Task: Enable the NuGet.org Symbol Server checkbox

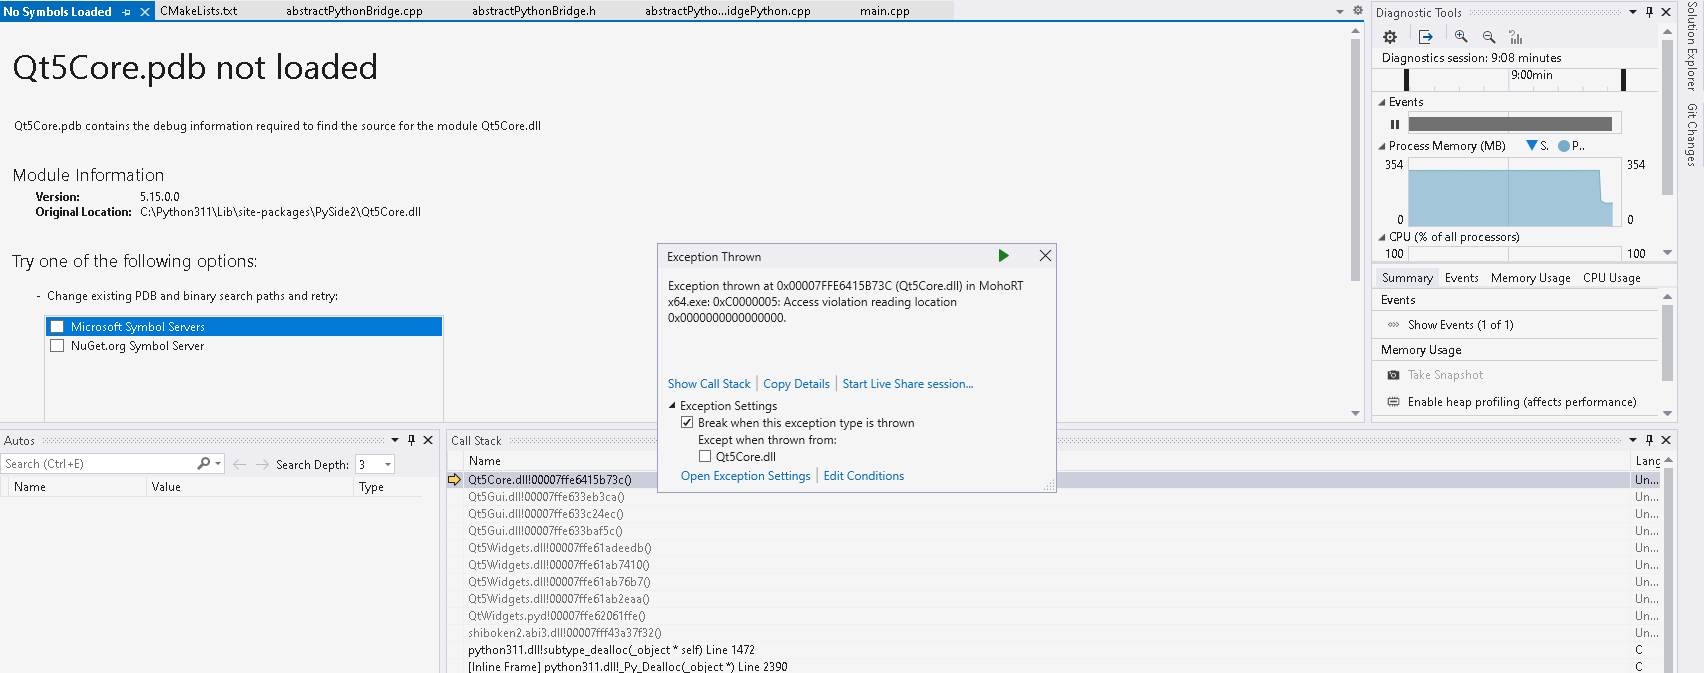Action: [x=57, y=346]
